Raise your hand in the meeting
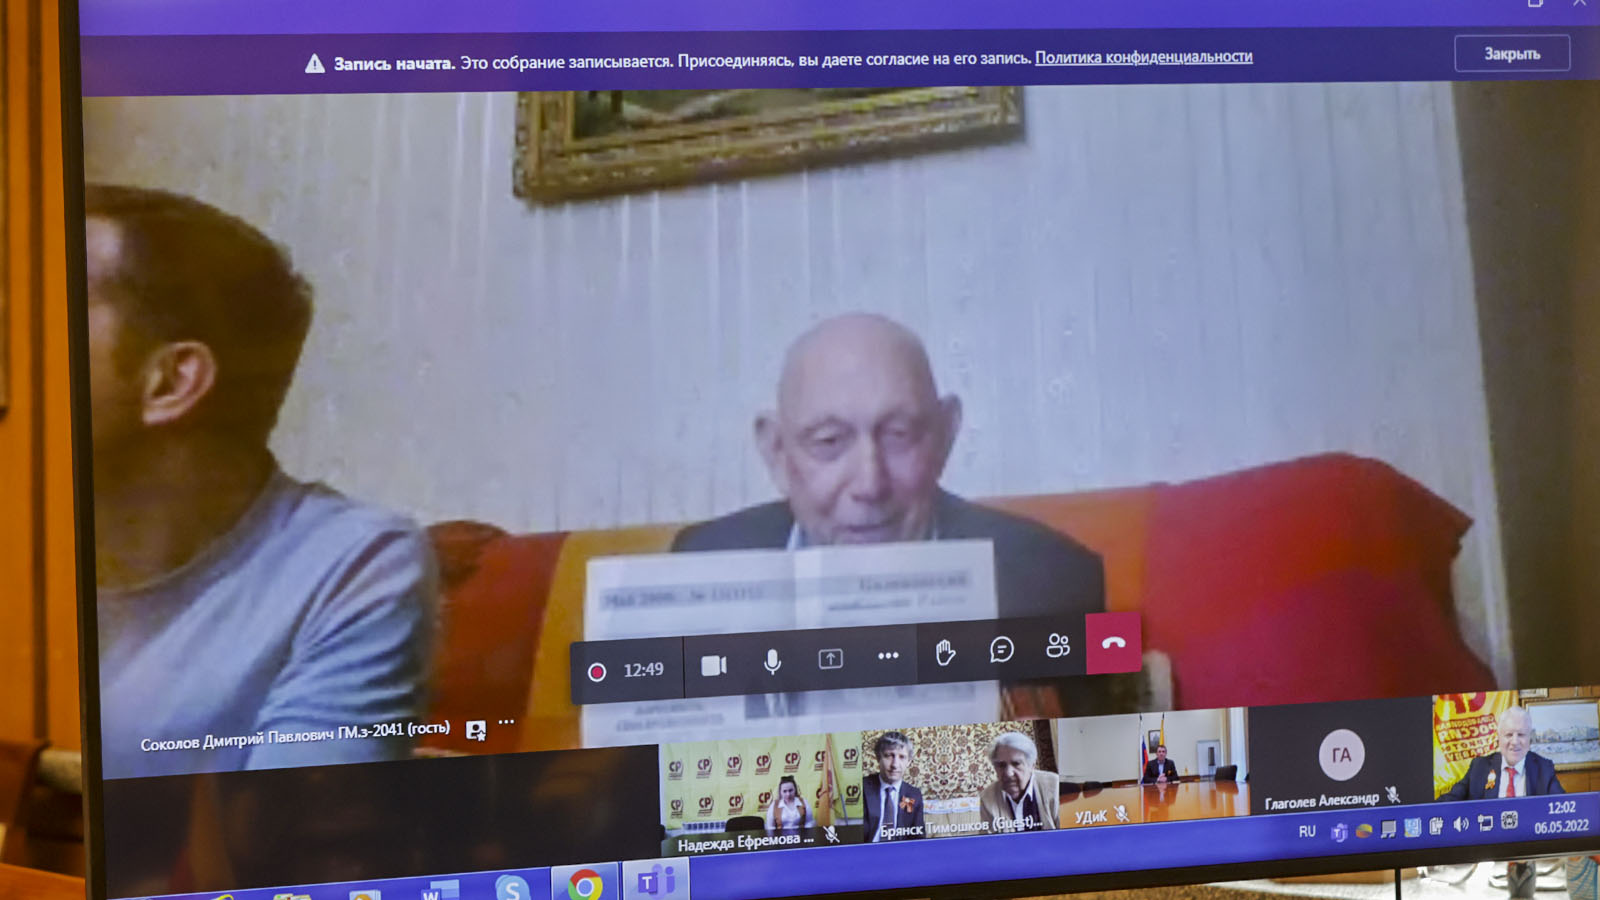 pos(945,653)
